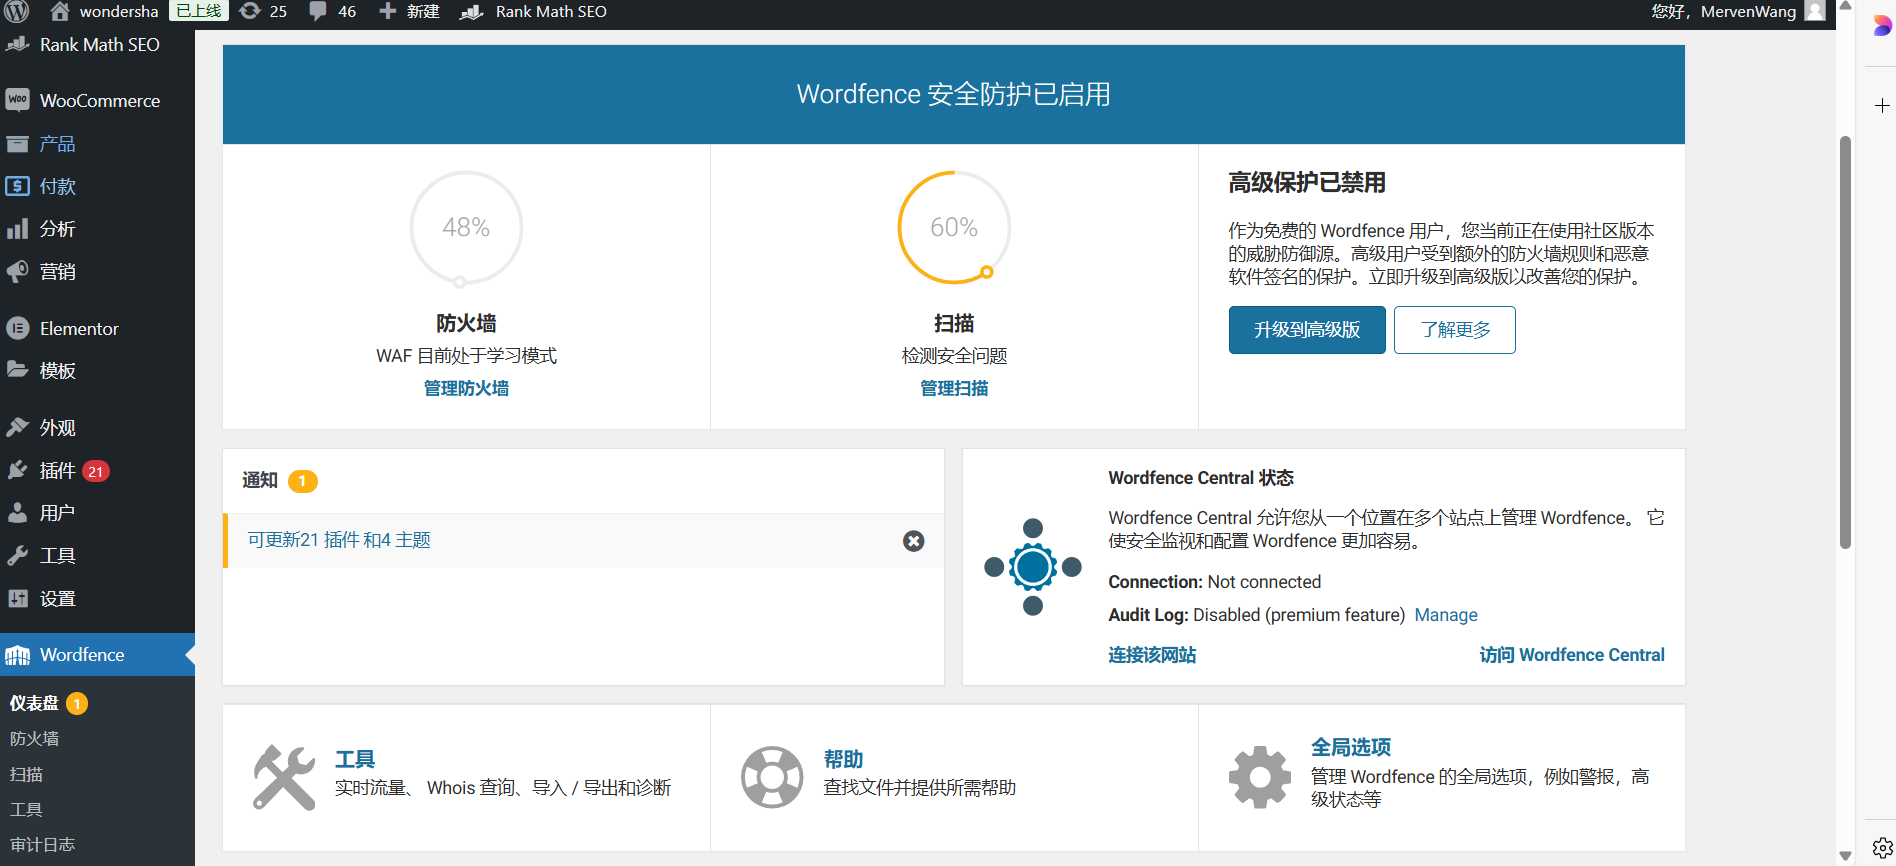The height and width of the screenshot is (866, 1896).
Task: Click the 已上线 status badge
Action: [x=199, y=11]
